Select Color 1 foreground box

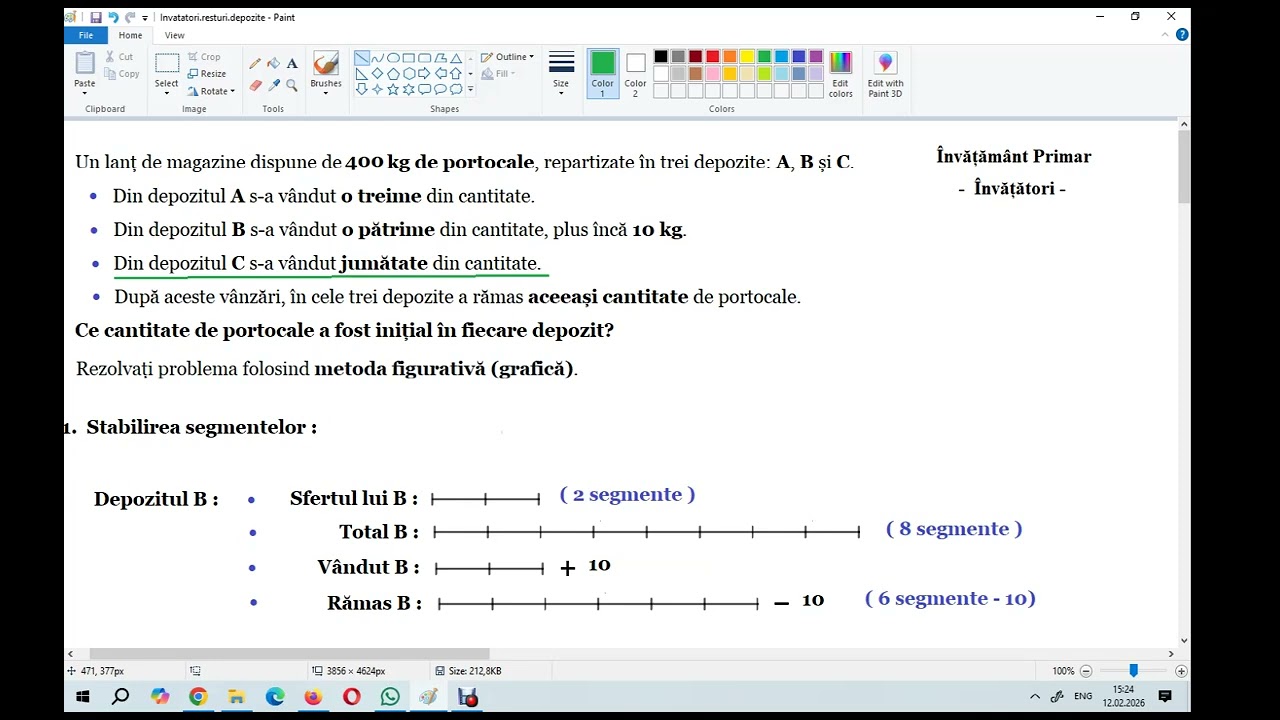pyautogui.click(x=602, y=74)
